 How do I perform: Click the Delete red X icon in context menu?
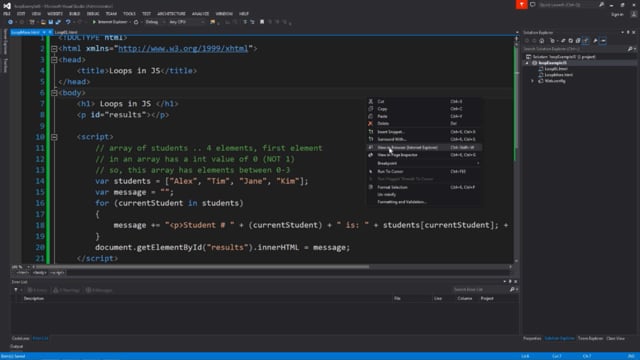371,124
